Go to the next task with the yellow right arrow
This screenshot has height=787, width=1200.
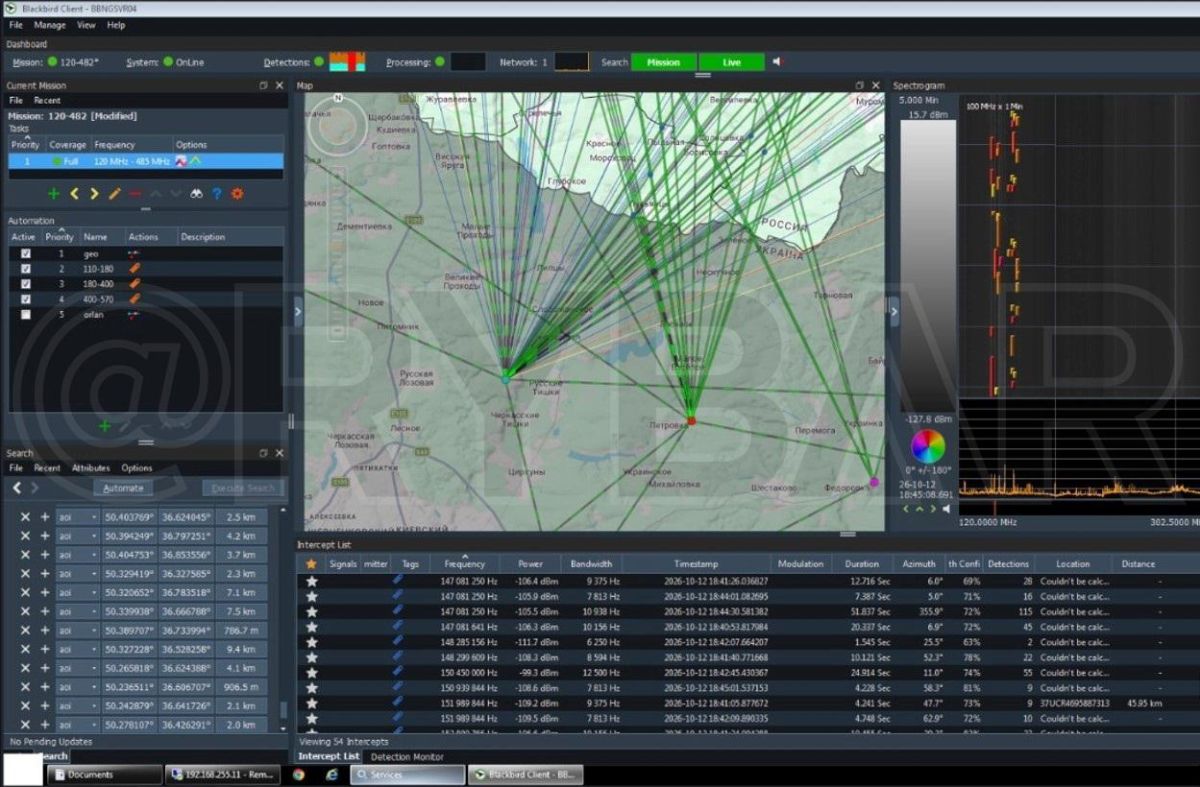[x=94, y=193]
